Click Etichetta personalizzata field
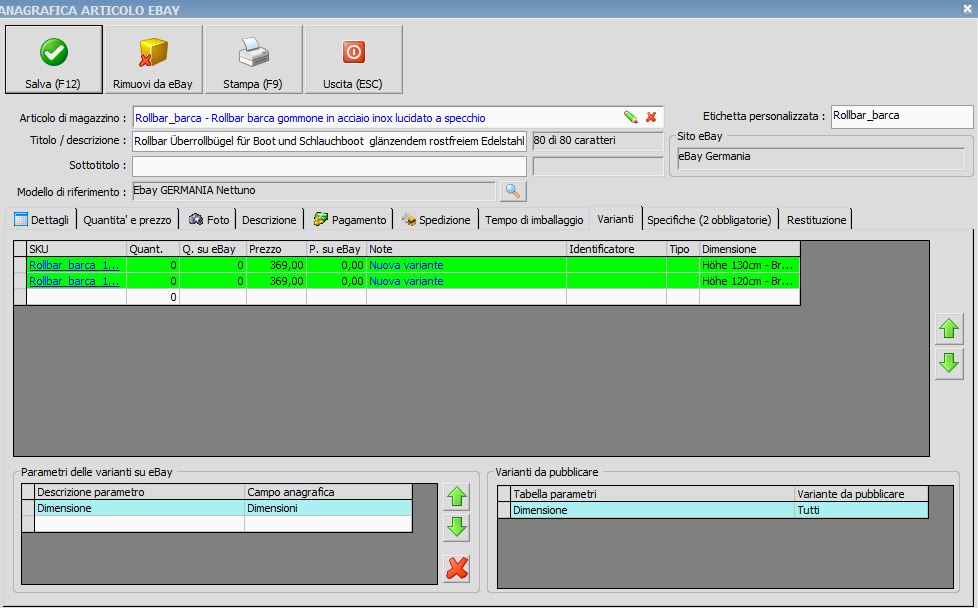978x608 pixels. click(x=902, y=116)
